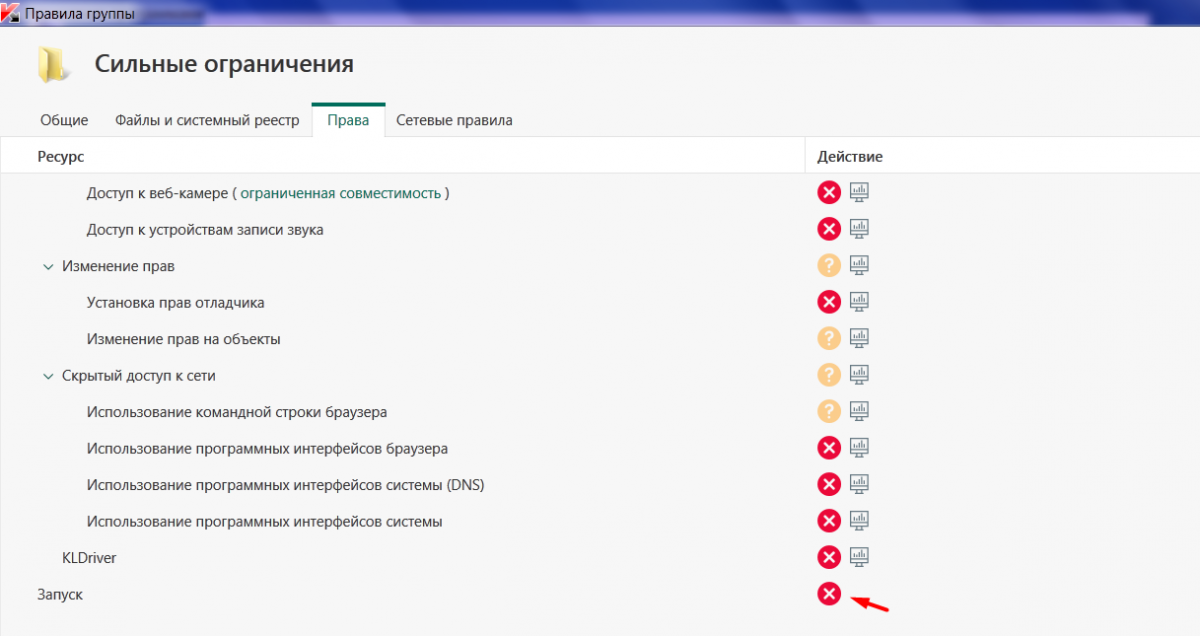The width and height of the screenshot is (1200, 636).
Task: Click the logging icon in webcam access row
Action: click(859, 192)
